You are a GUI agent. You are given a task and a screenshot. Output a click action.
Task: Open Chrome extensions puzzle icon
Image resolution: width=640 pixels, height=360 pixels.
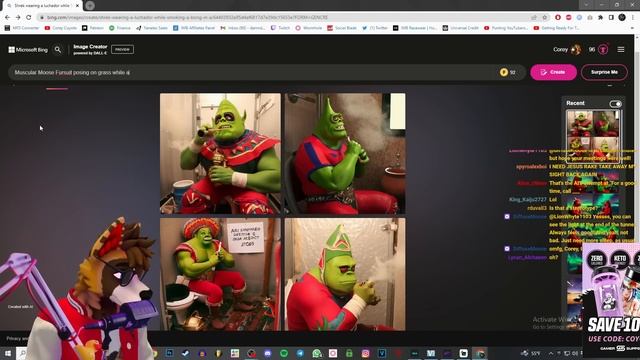click(600, 18)
